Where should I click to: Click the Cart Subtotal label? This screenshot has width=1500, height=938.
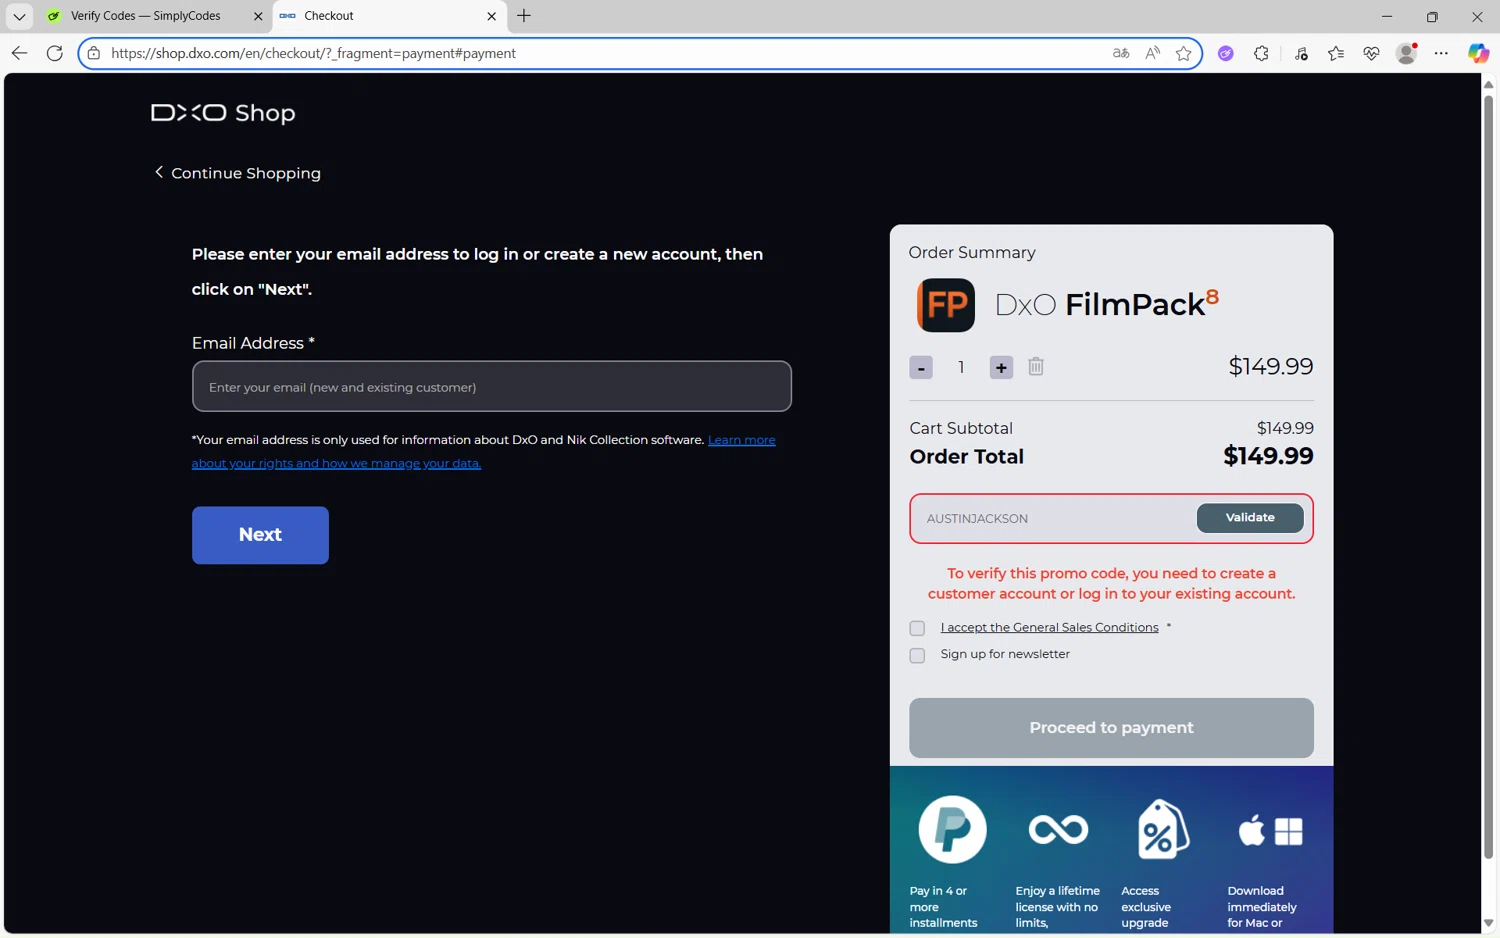[961, 428]
